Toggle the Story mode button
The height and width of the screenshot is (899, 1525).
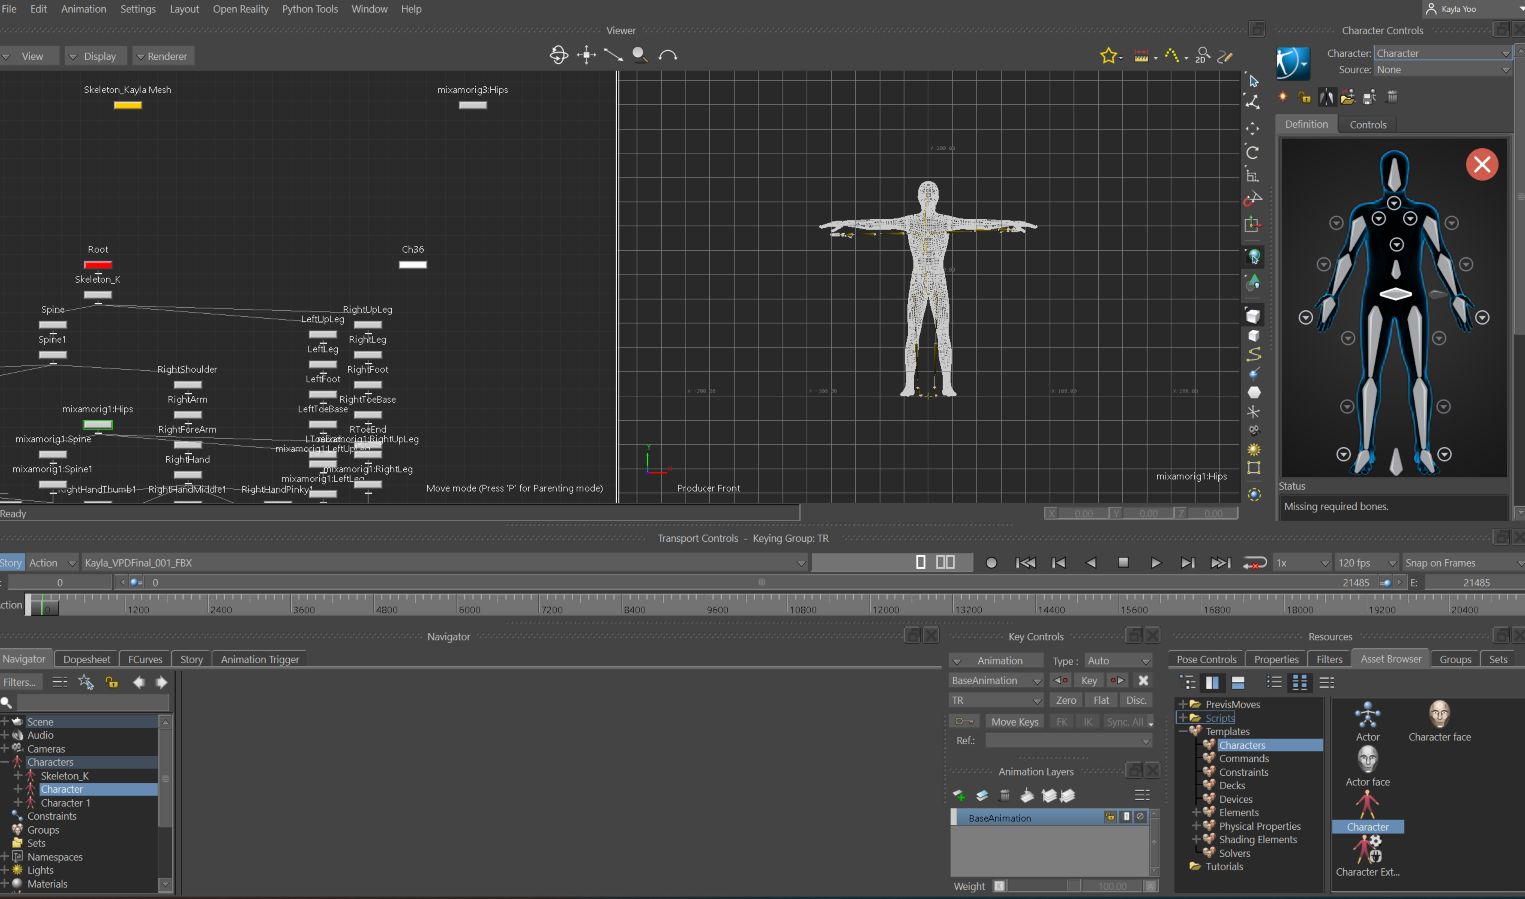11,563
